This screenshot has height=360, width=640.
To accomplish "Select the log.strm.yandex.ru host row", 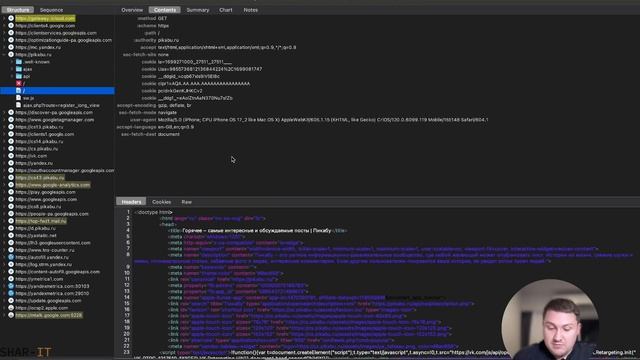I will (43, 264).
